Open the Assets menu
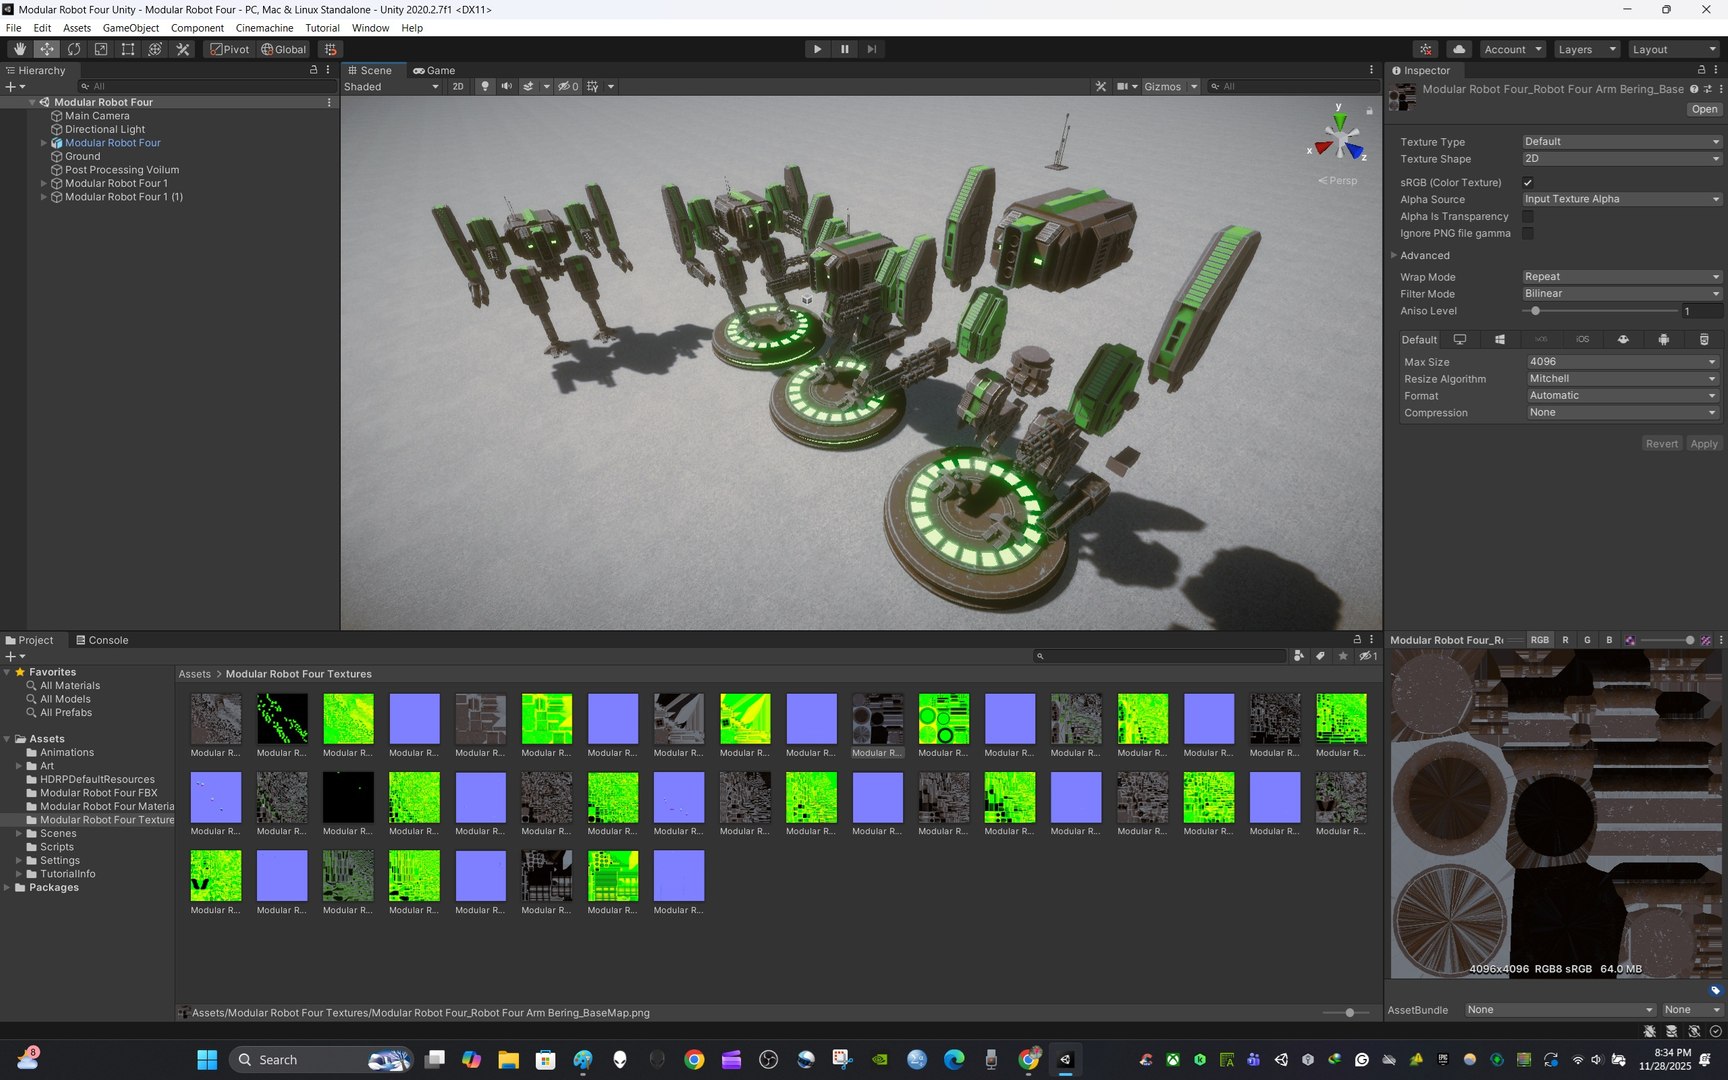This screenshot has height=1080, width=1728. [77, 28]
